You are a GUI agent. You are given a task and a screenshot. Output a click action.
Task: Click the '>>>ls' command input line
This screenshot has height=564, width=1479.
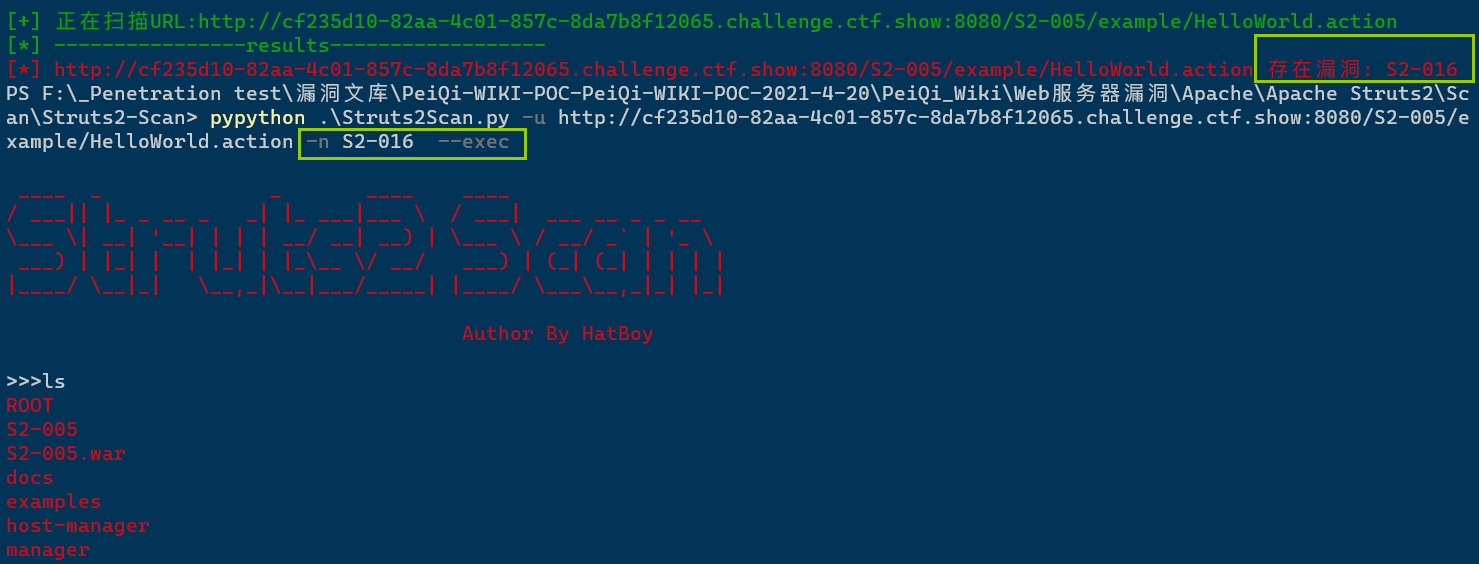tap(36, 381)
